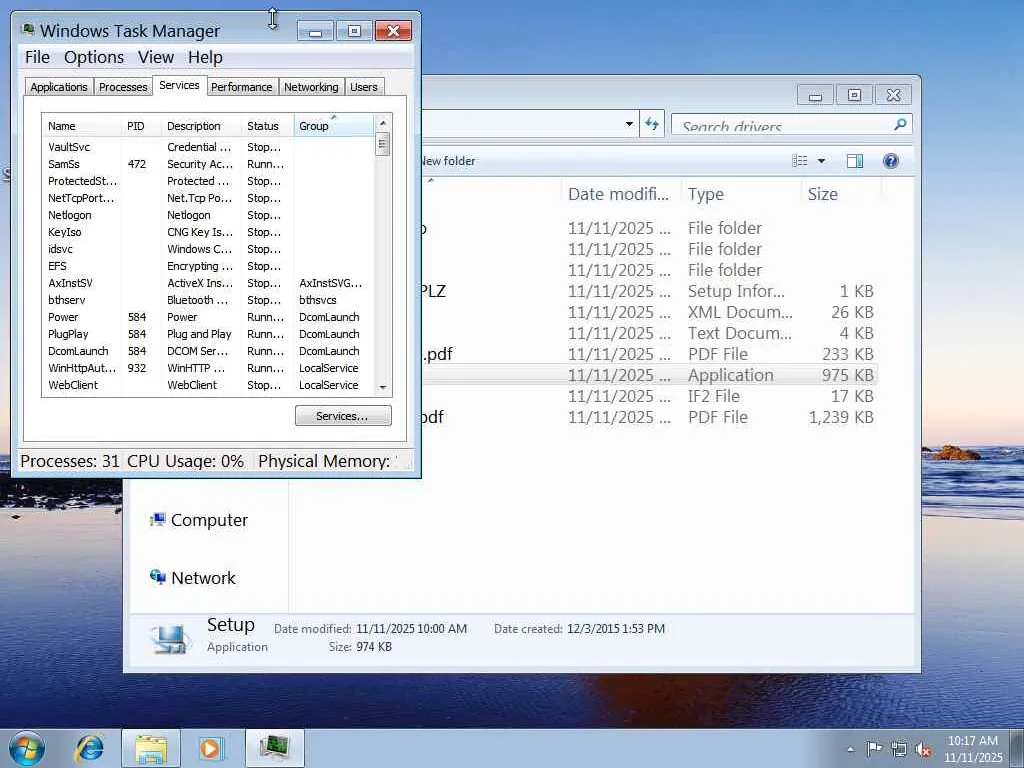
Task: Click the services list scroll up arrow
Action: point(383,123)
